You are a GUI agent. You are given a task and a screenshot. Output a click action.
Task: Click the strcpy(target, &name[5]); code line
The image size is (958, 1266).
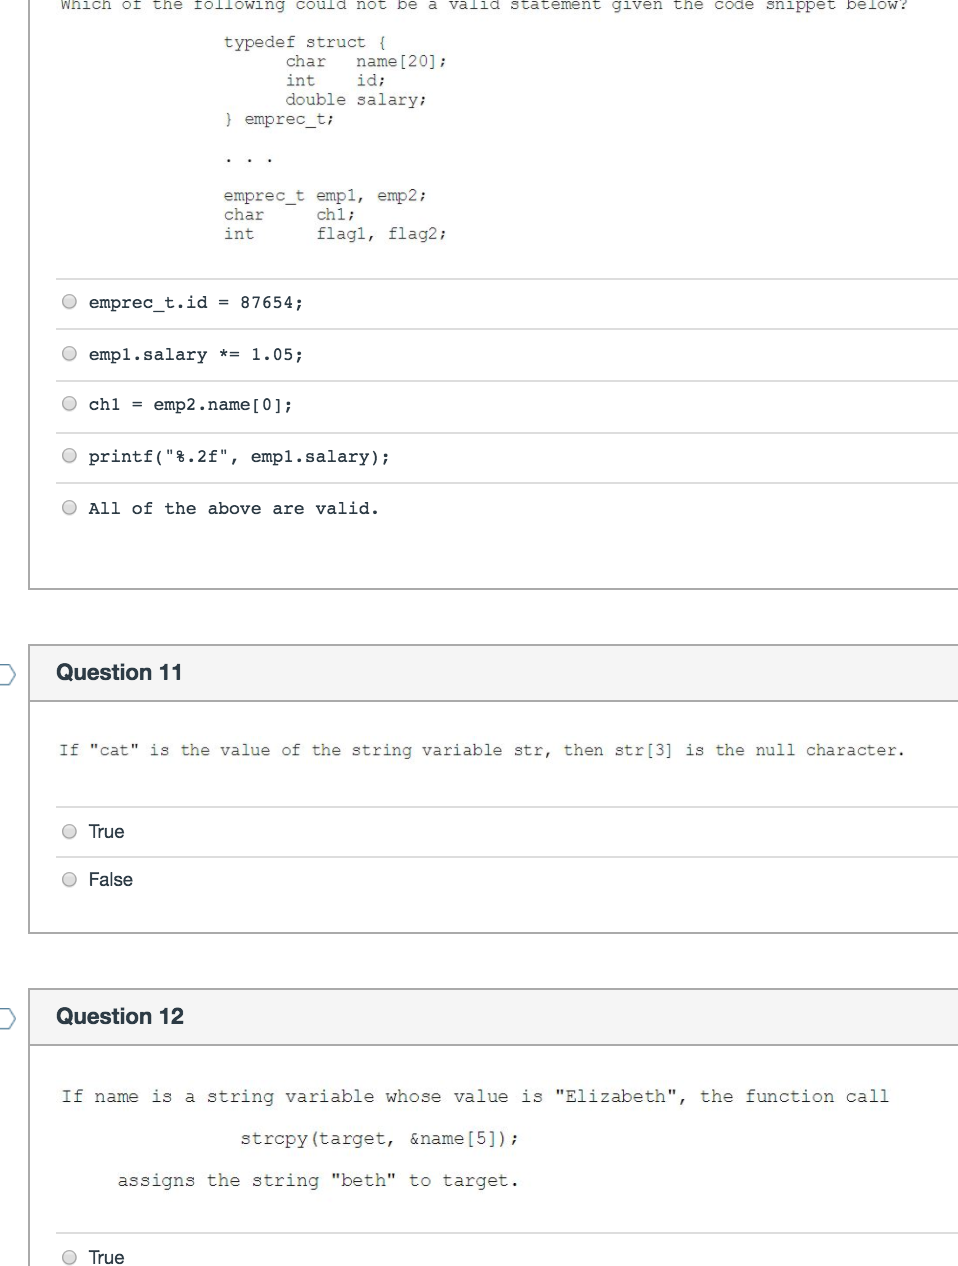pos(379,1138)
